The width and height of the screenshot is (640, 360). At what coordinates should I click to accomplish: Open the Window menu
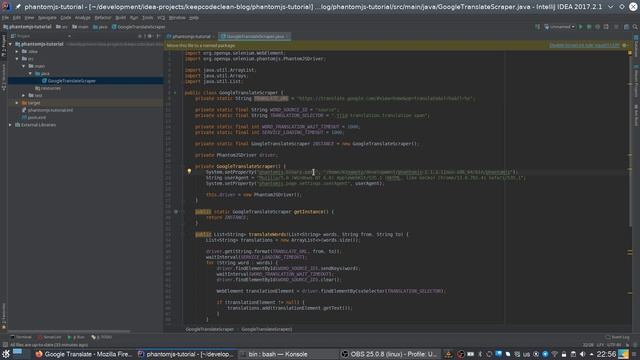[x=177, y=18]
